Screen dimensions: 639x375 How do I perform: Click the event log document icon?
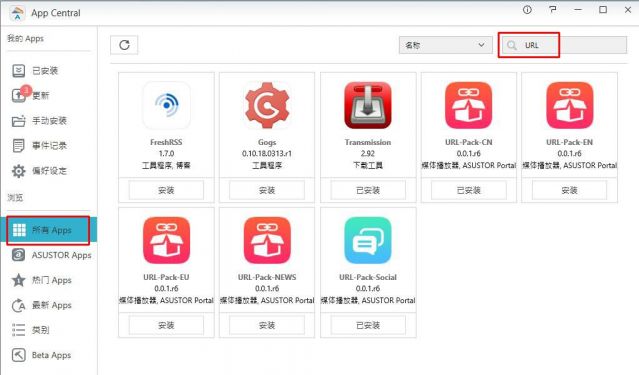(18, 146)
